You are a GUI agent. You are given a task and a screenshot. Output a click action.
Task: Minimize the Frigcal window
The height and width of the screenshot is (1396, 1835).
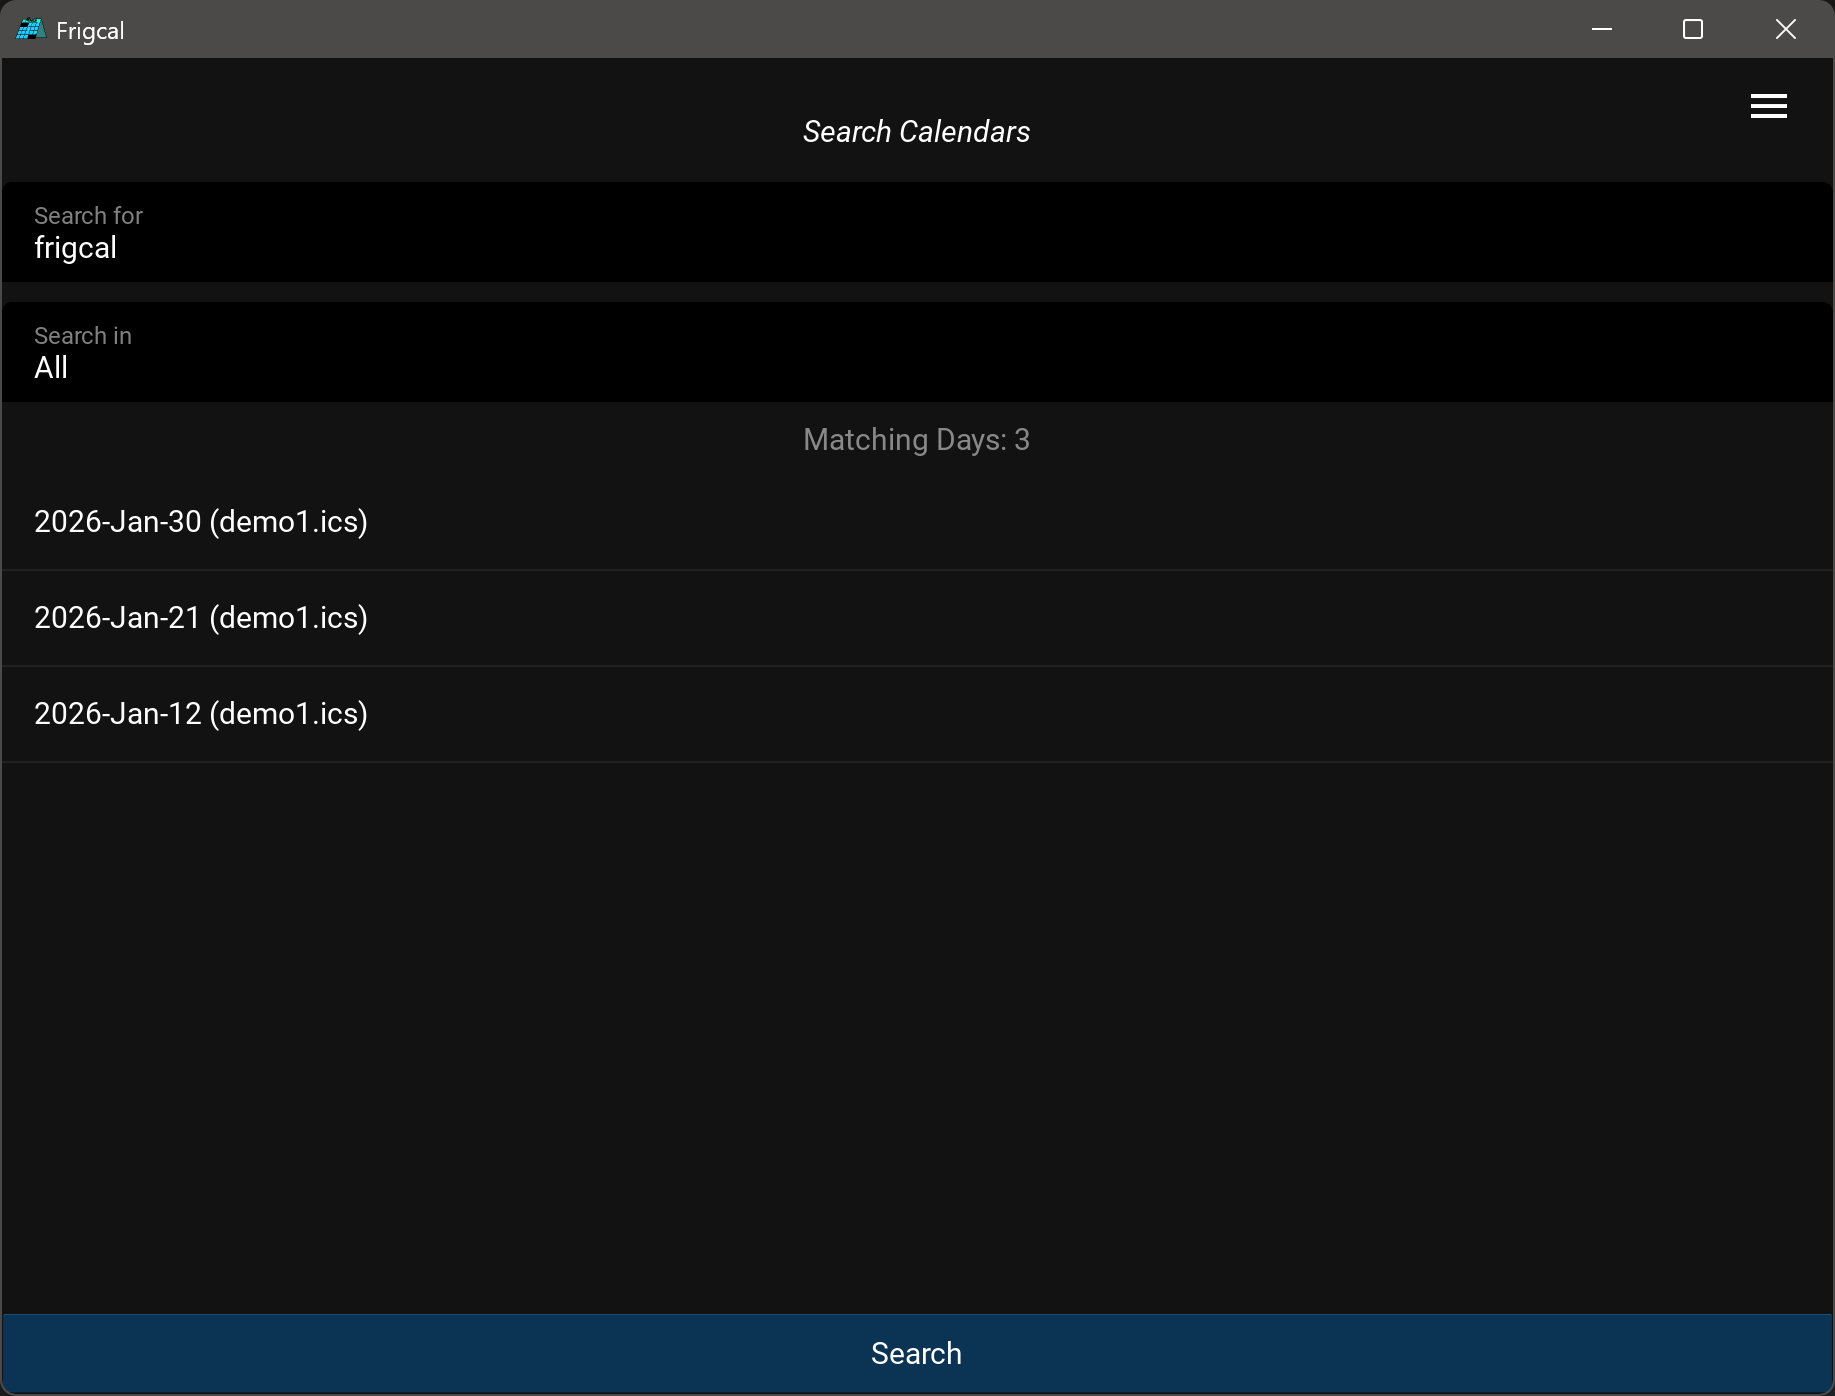click(1601, 30)
